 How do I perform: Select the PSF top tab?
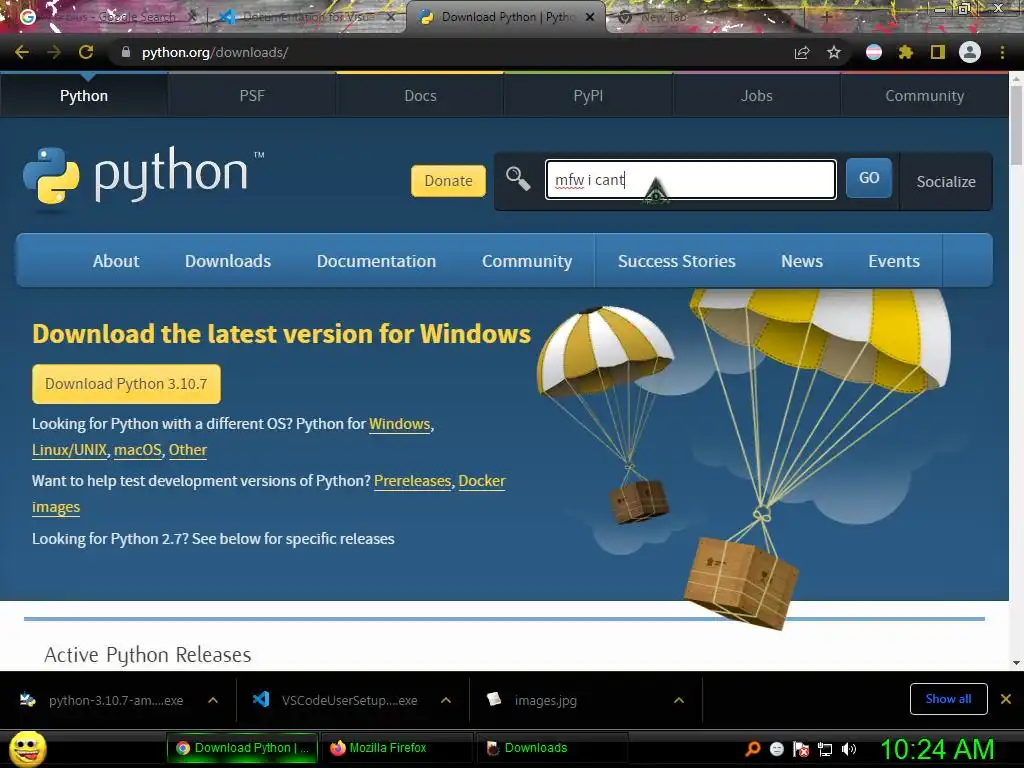click(x=252, y=95)
